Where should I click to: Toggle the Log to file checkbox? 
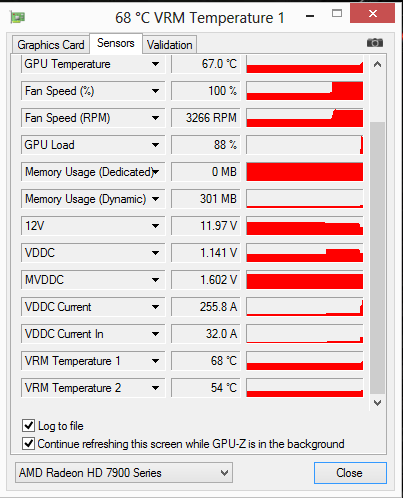(x=28, y=426)
